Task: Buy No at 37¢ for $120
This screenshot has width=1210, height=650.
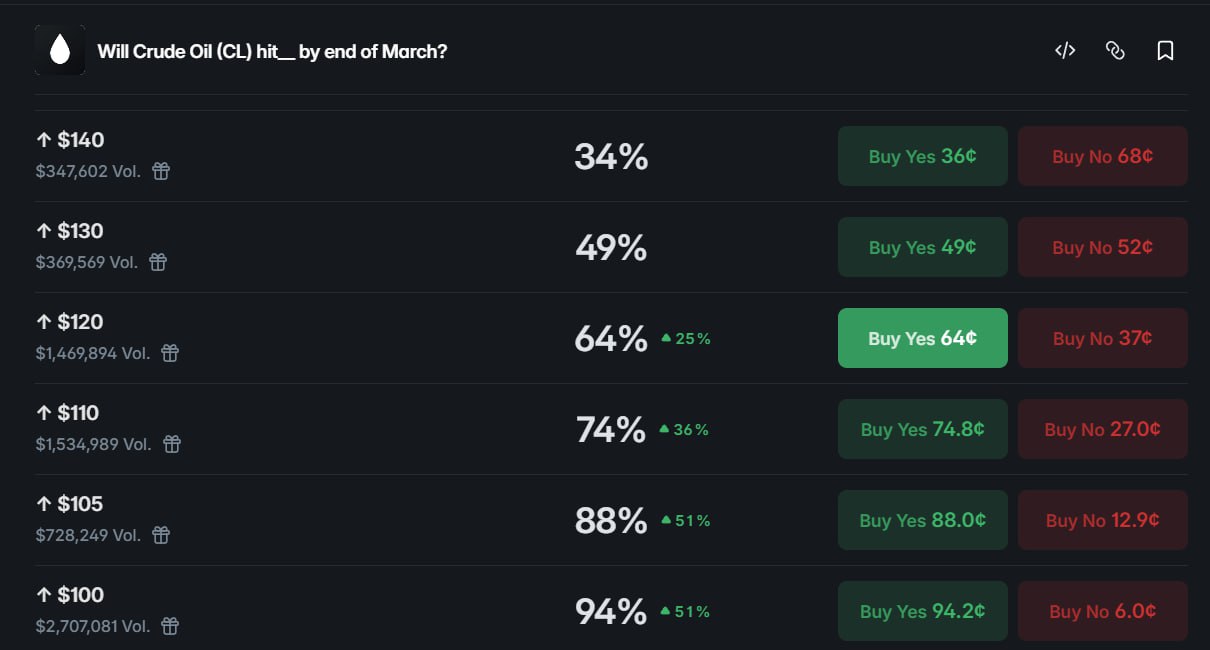Action: point(1102,338)
